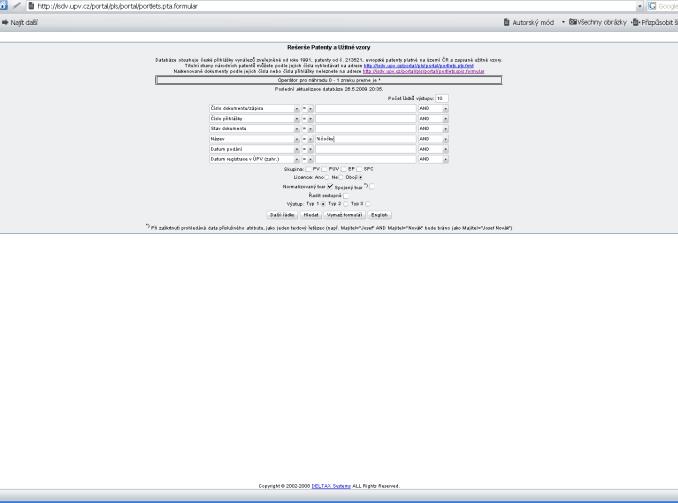
Task: Open the address bar history dropdown arrow
Action: coord(640,6)
